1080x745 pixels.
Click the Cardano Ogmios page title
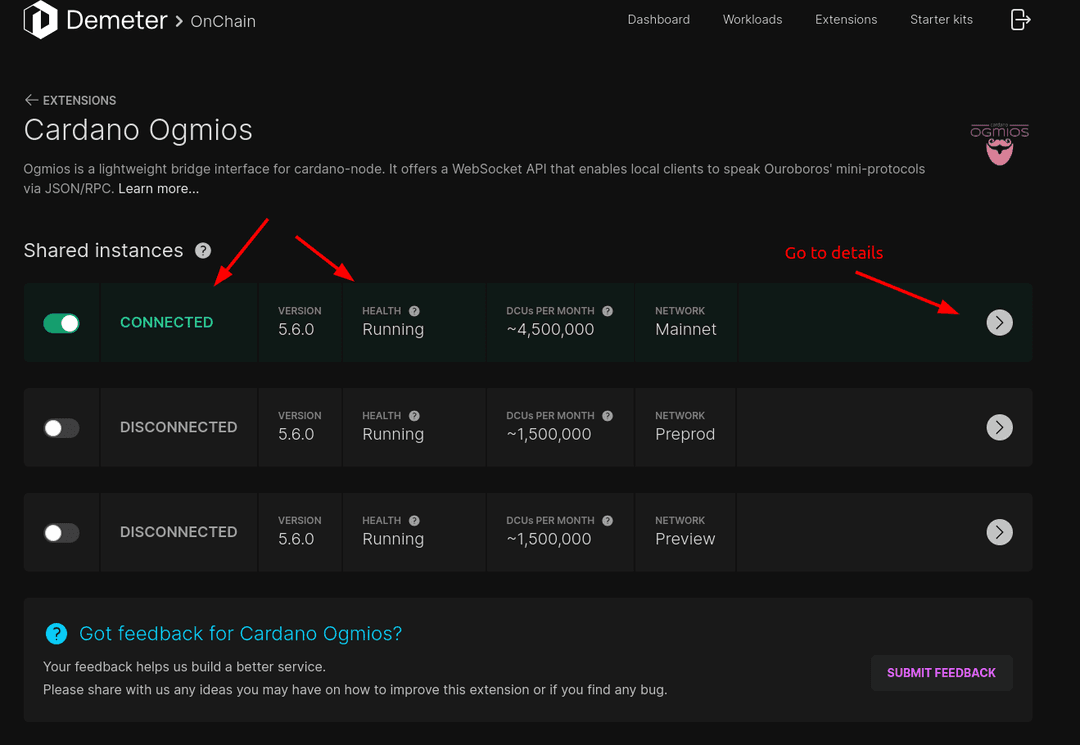138,130
